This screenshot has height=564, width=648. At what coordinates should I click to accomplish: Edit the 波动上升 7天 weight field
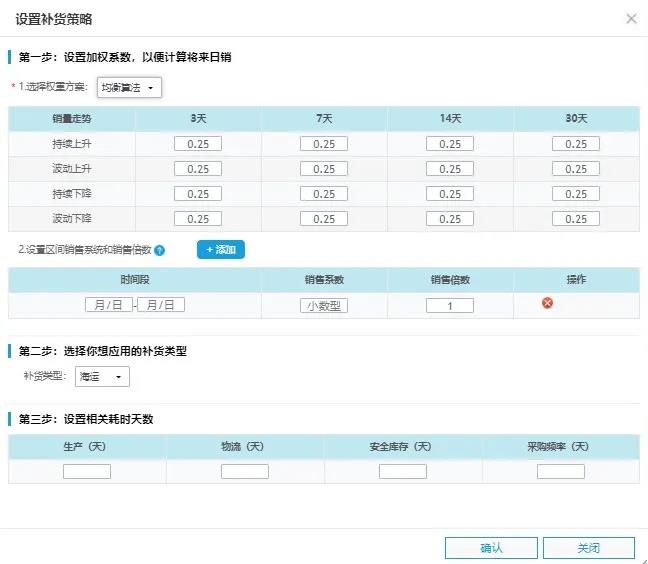(324, 169)
